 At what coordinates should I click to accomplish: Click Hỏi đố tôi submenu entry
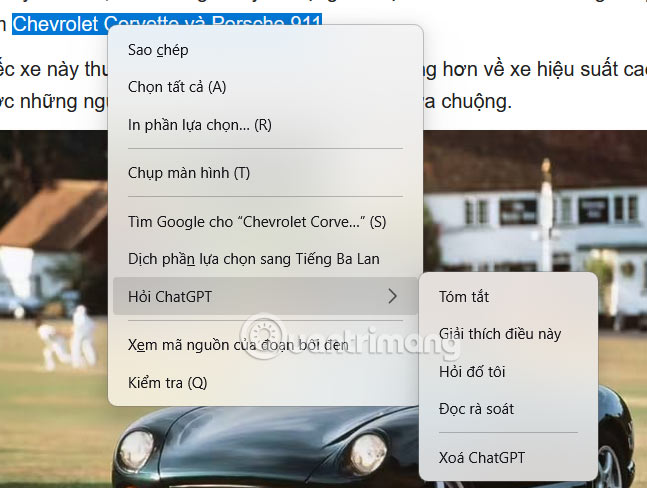click(508, 372)
